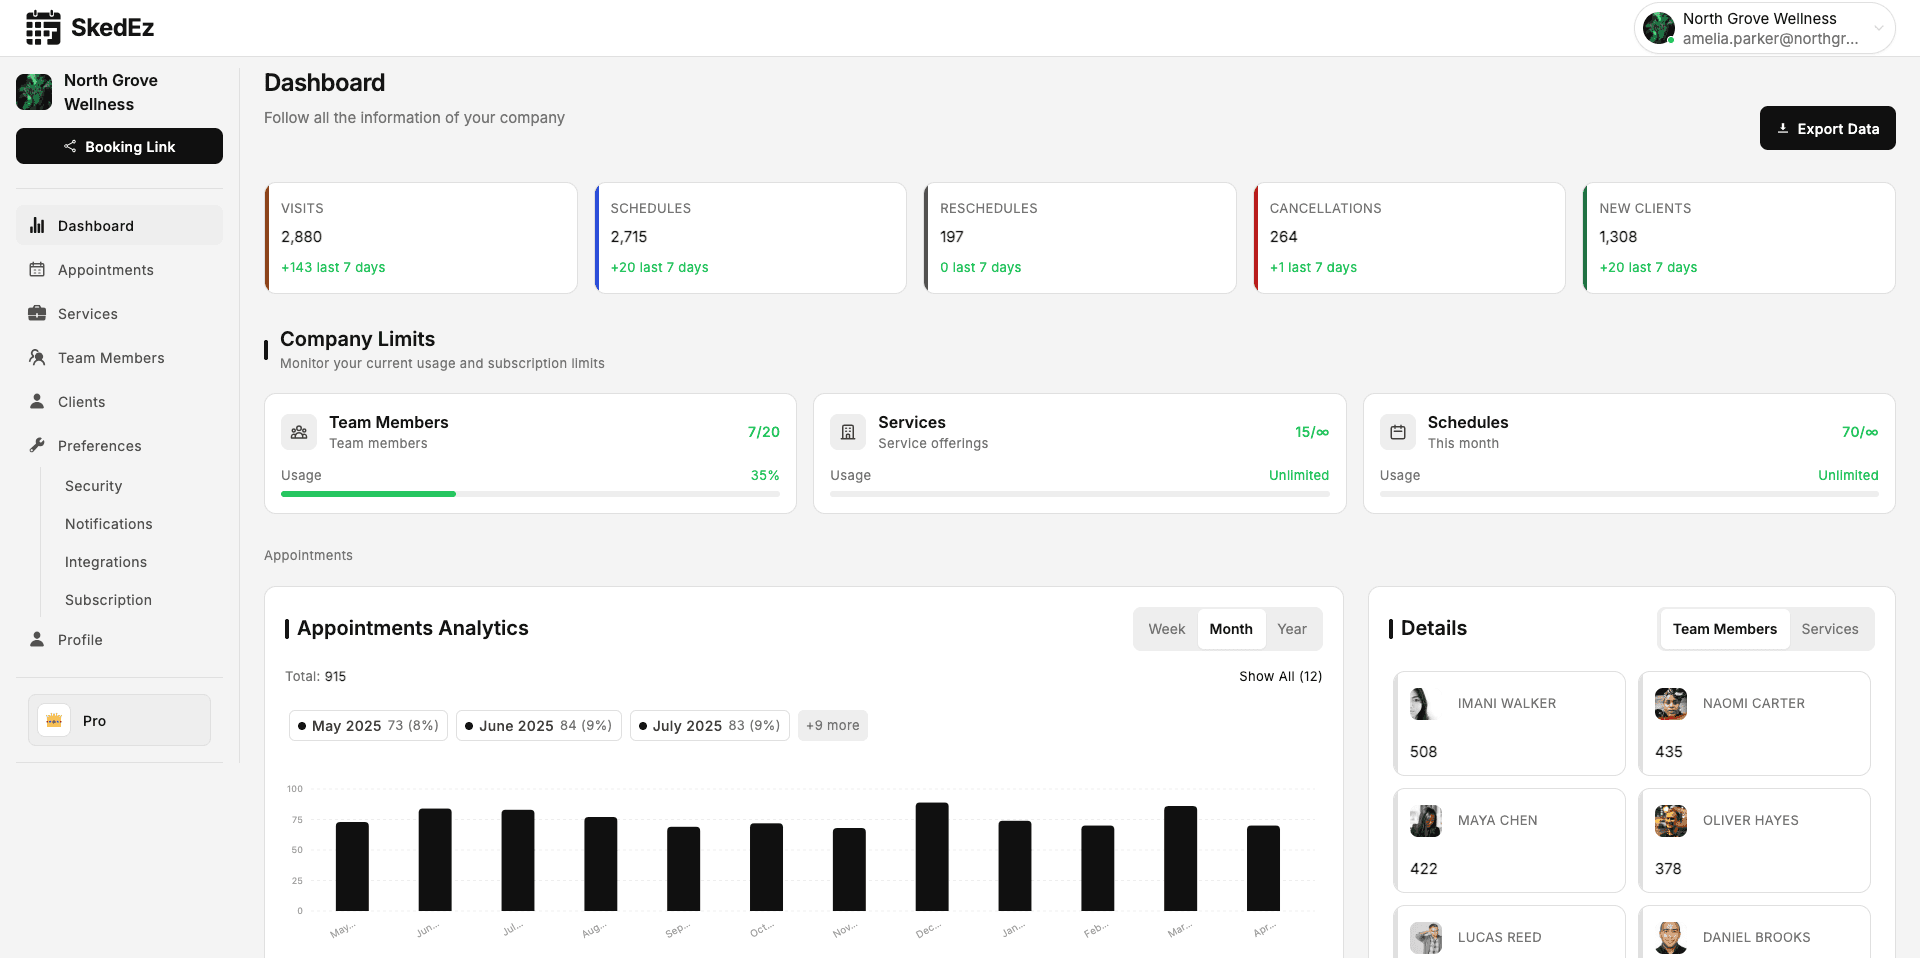This screenshot has width=1920, height=958.
Task: Export company data
Action: (1827, 128)
